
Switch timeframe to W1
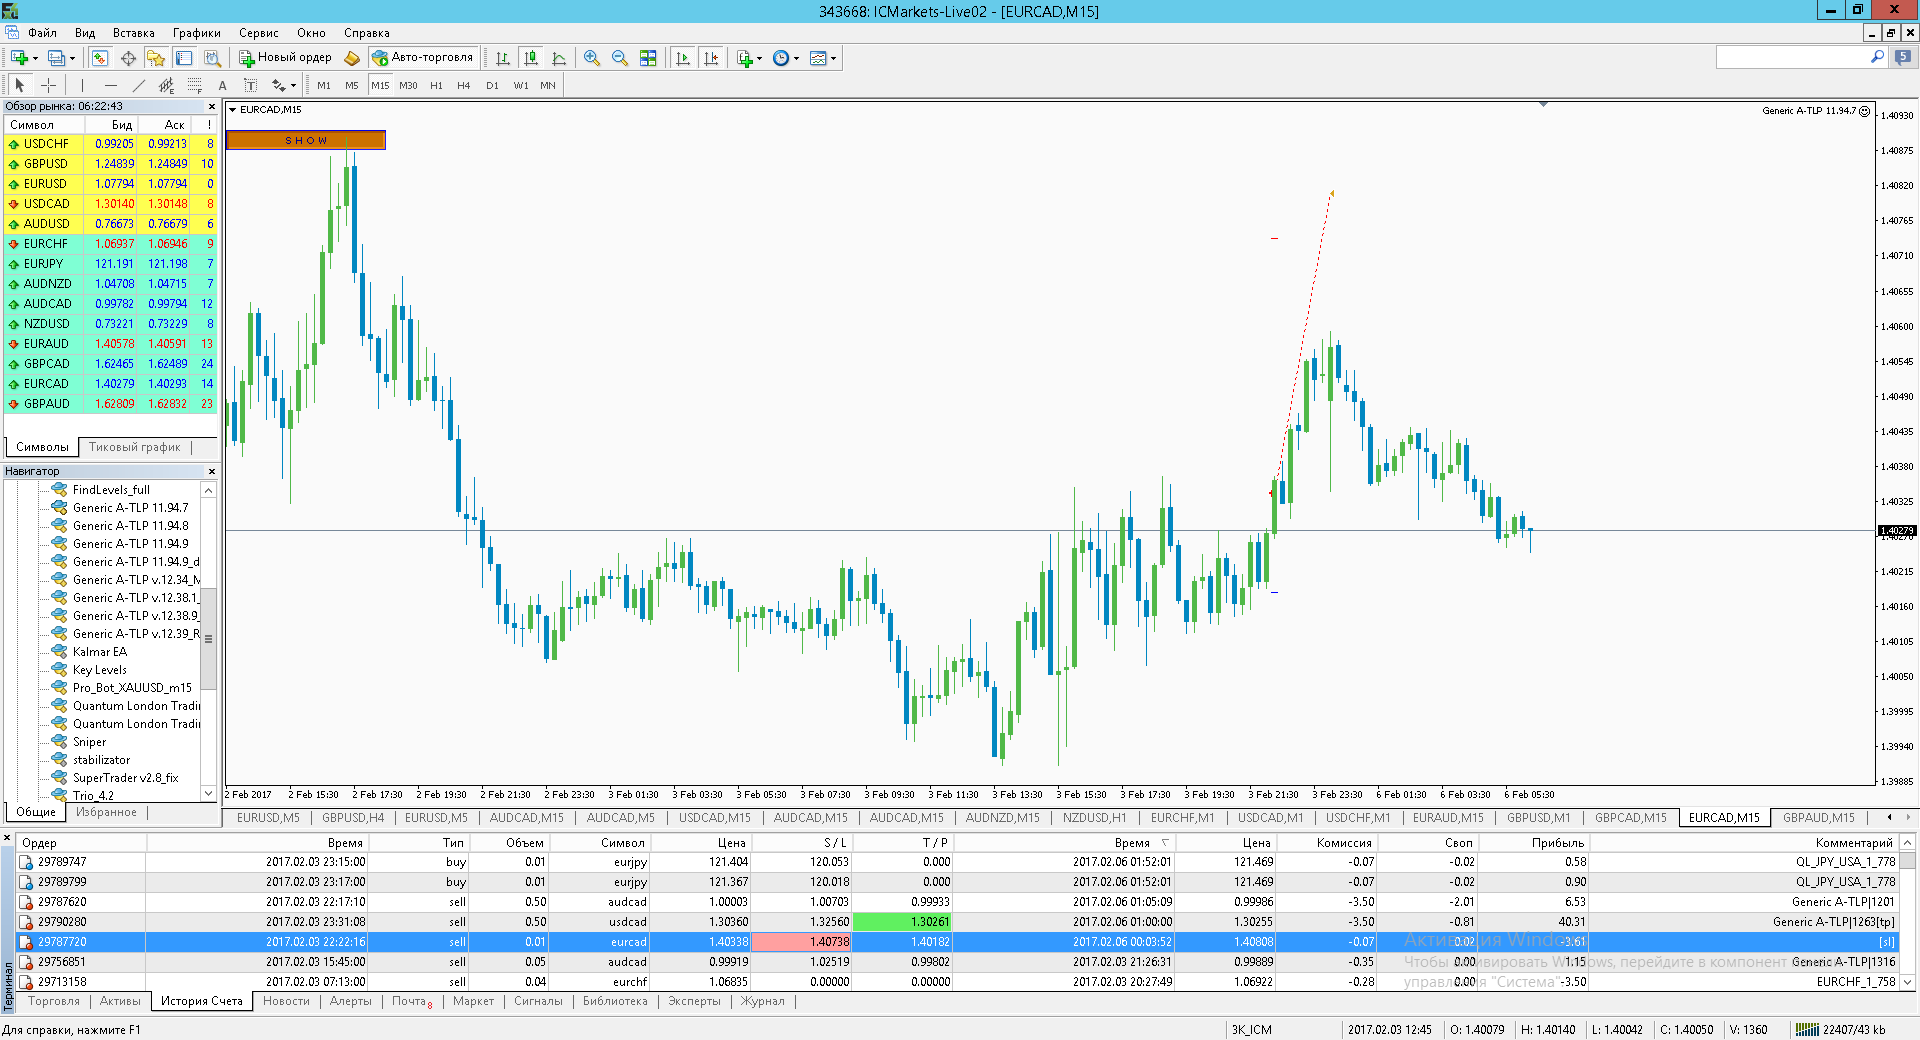point(521,85)
